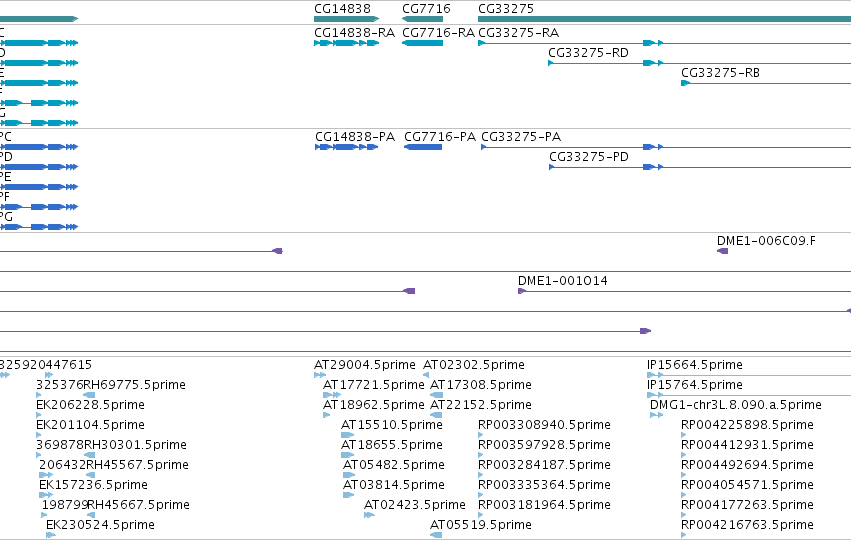This screenshot has width=851, height=540.
Task: Select the AT29004.5prime arrow glyph
Action: [320, 375]
